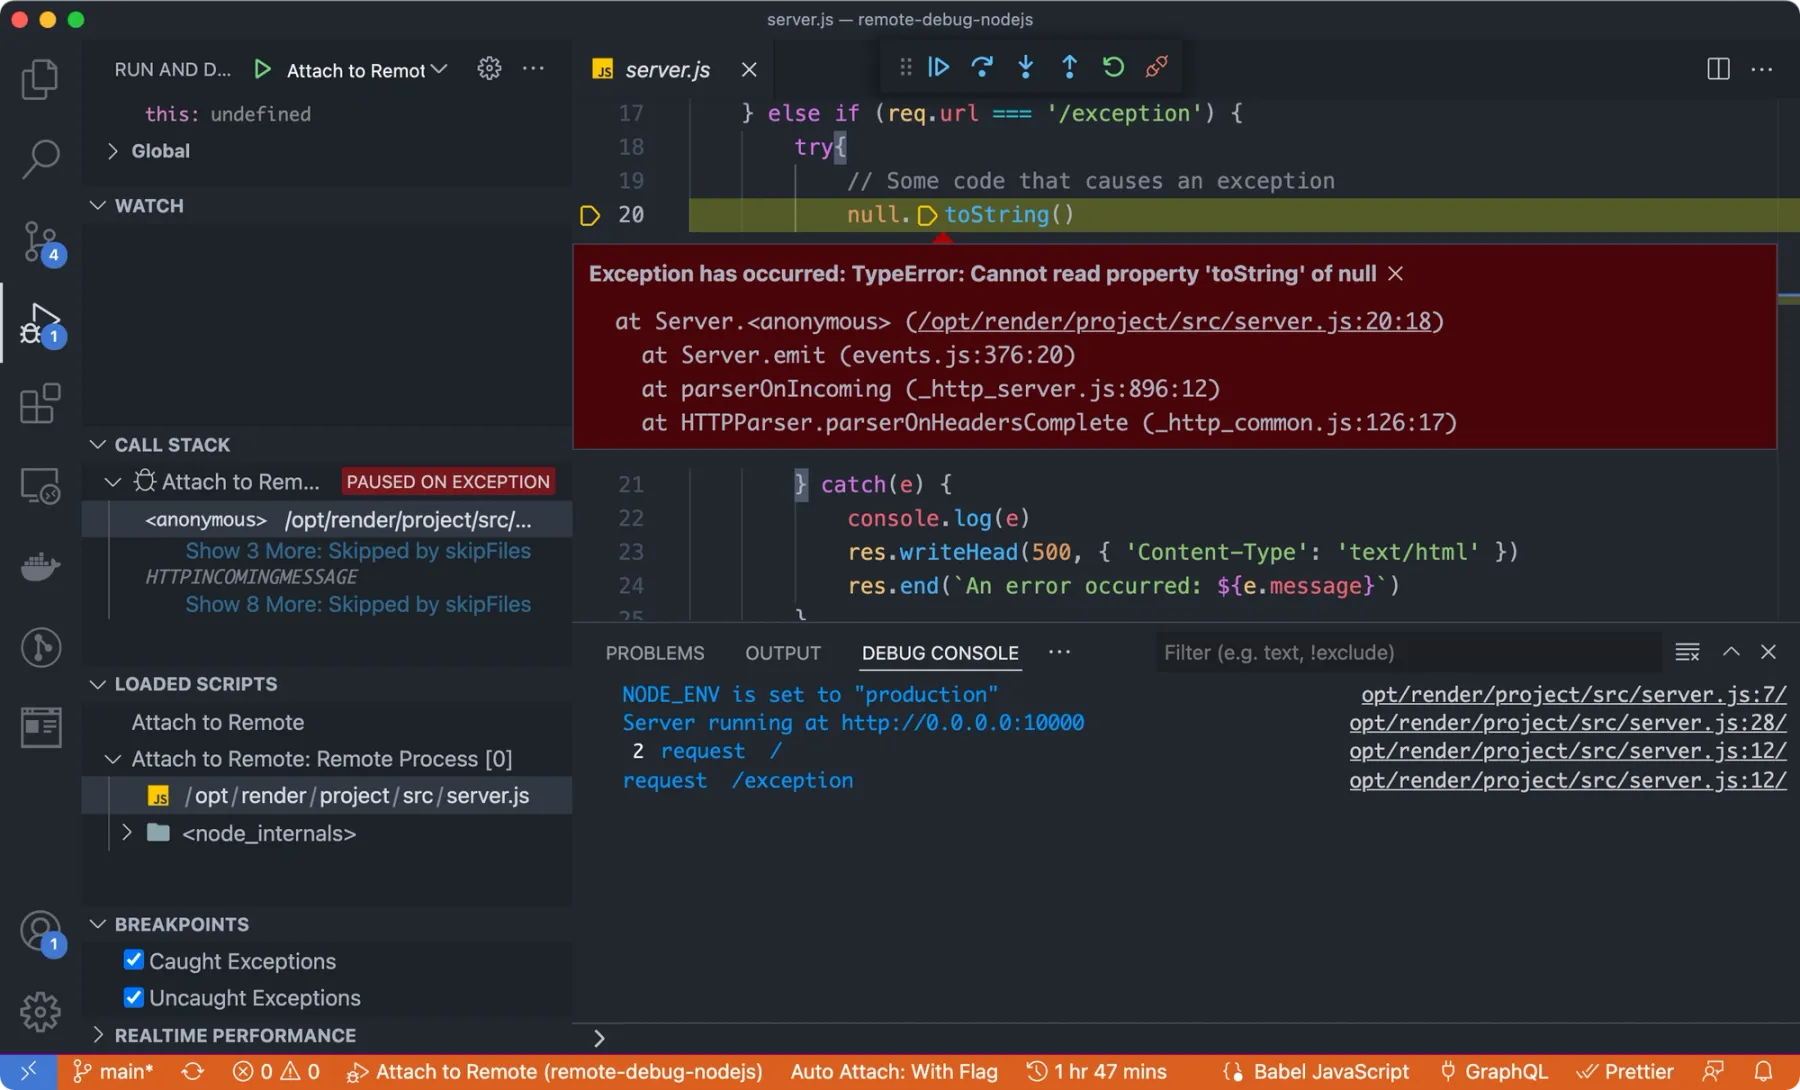Screen dimensions: 1800x1090
Task: Click the Continue debug toolbar icon
Action: point(938,67)
